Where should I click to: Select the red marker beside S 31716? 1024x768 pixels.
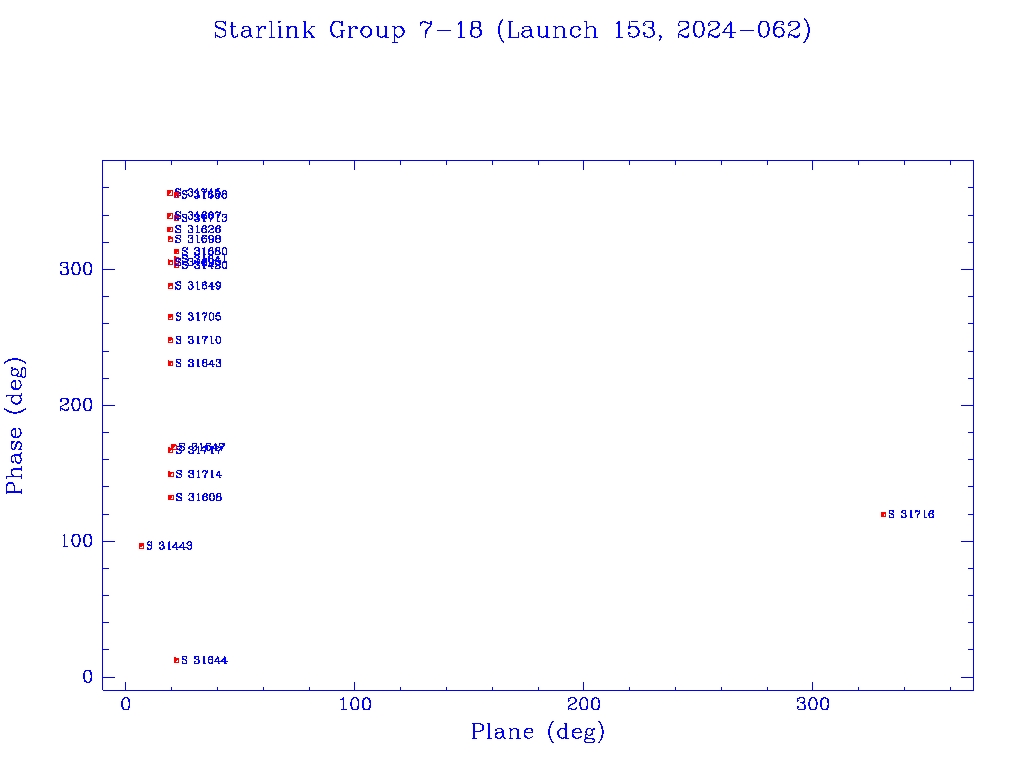point(884,515)
